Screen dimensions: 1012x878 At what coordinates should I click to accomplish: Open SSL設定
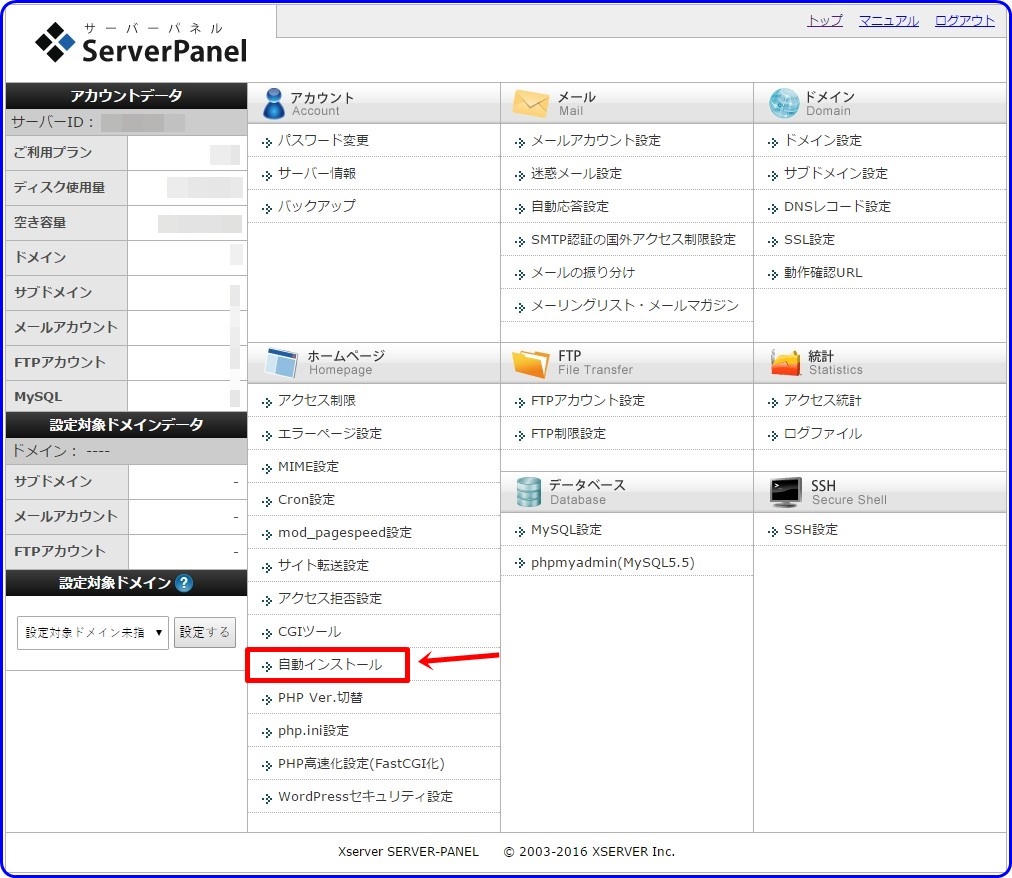coord(809,239)
